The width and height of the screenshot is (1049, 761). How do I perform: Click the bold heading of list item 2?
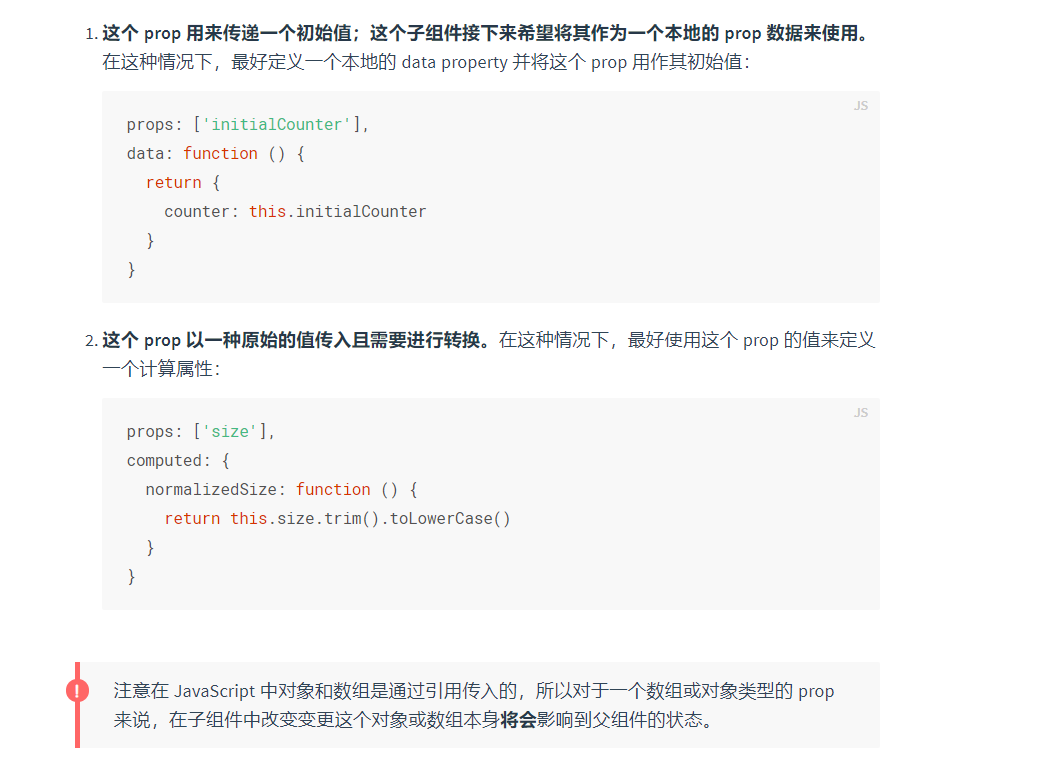[295, 340]
